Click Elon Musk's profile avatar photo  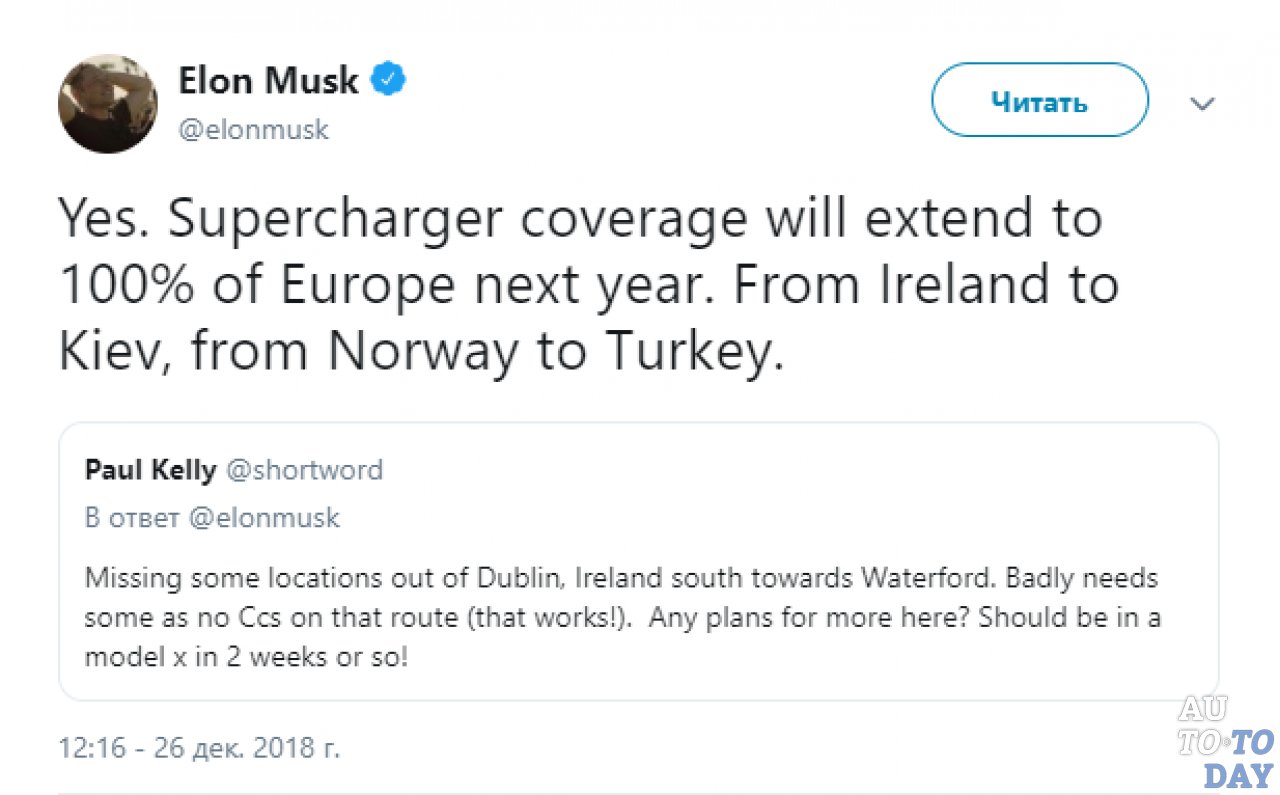pyautogui.click(x=108, y=103)
